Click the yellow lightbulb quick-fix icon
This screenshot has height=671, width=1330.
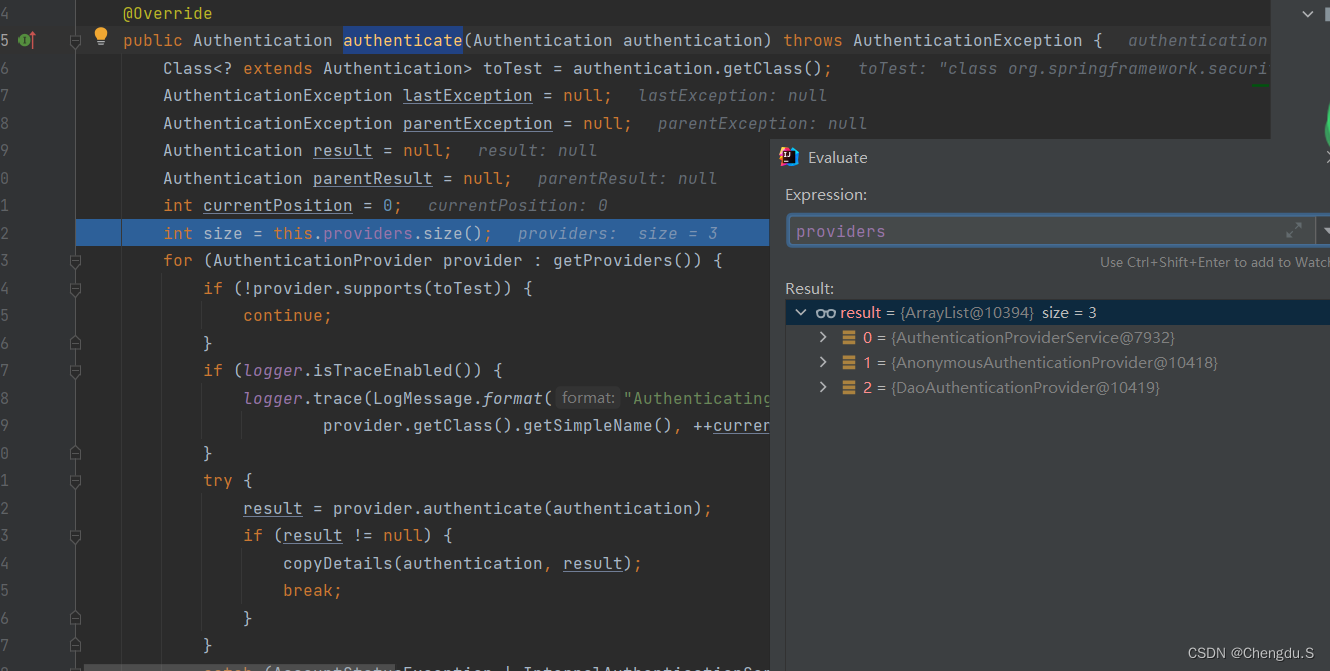(101, 37)
